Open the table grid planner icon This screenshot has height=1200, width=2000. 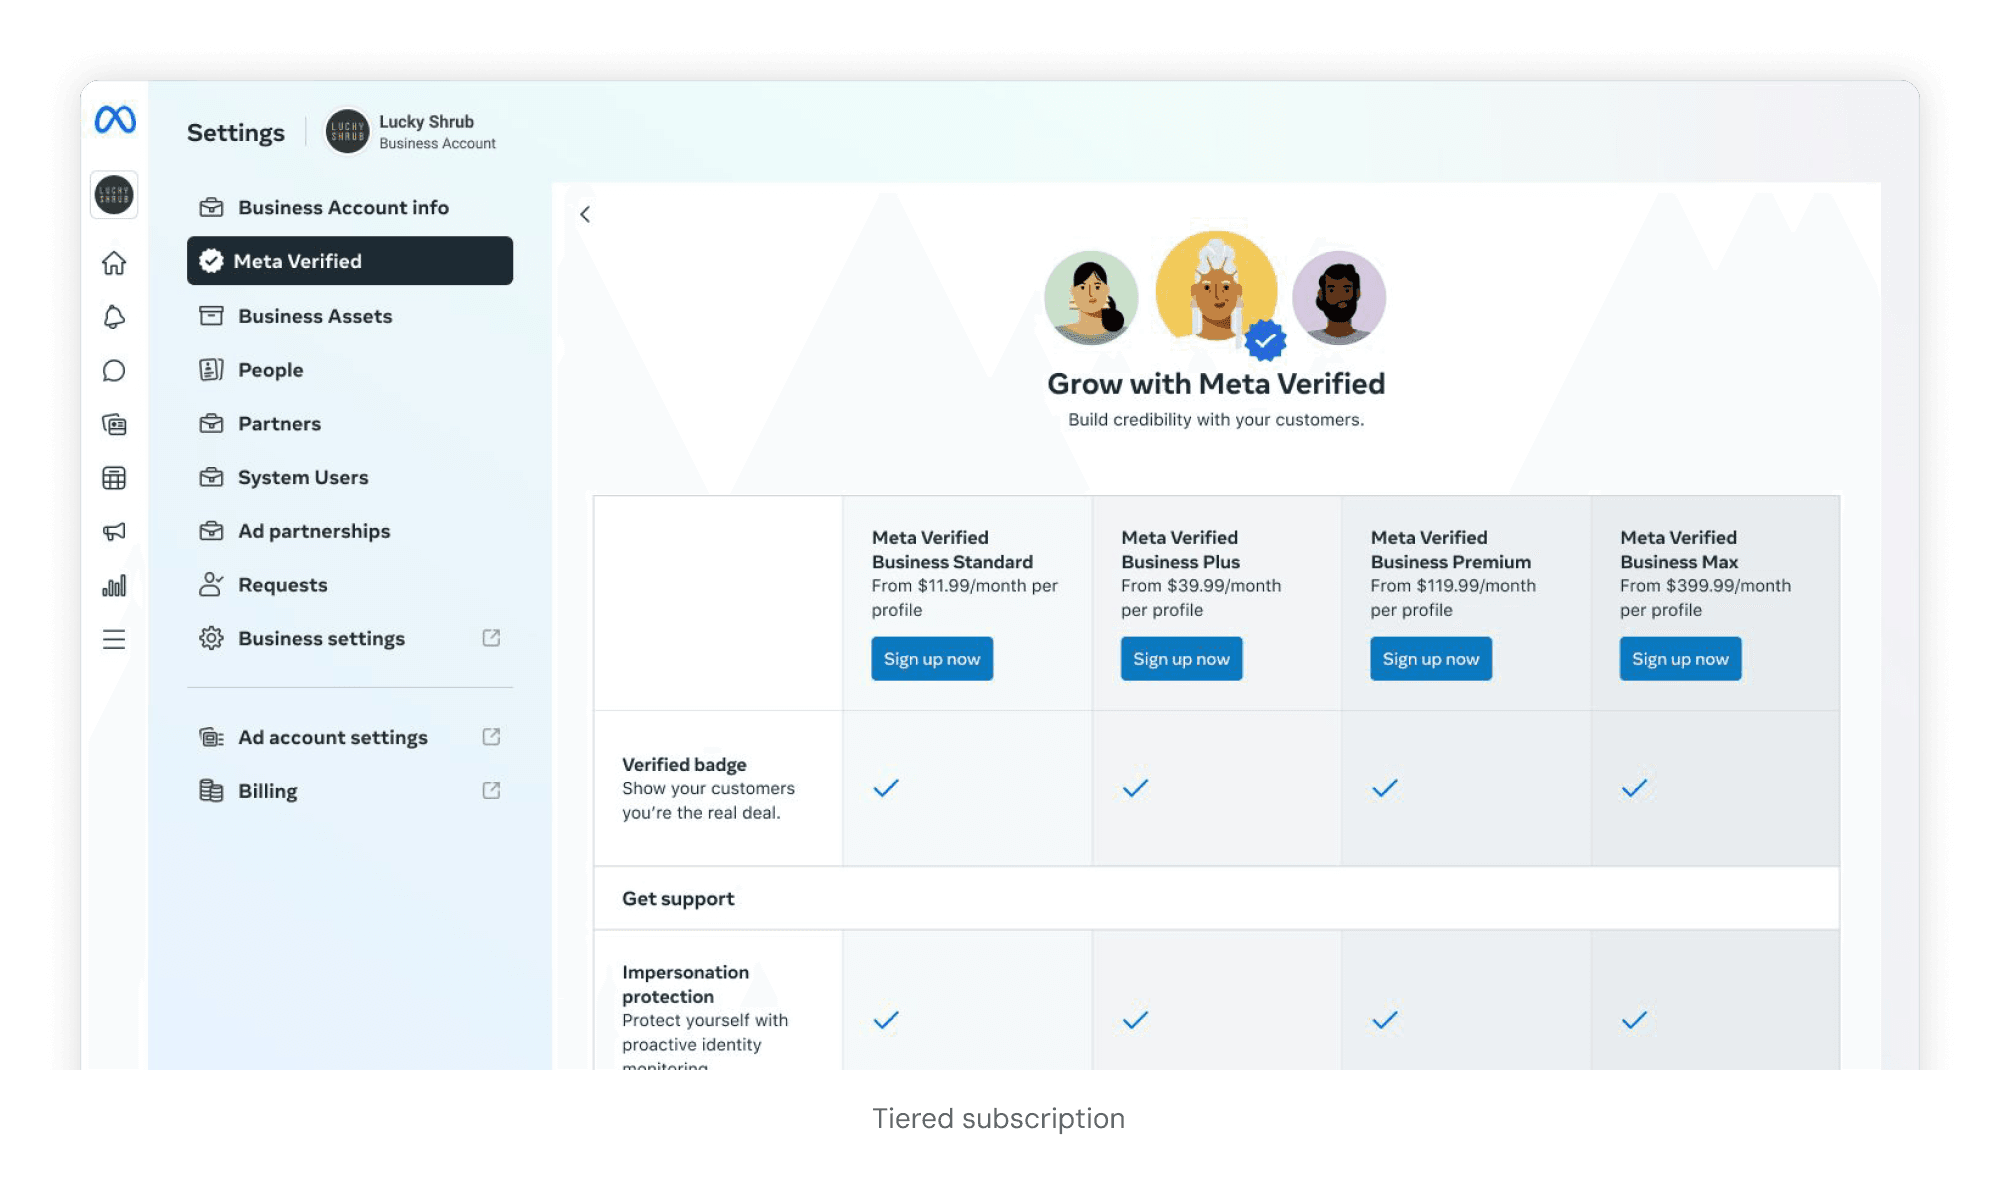114,478
